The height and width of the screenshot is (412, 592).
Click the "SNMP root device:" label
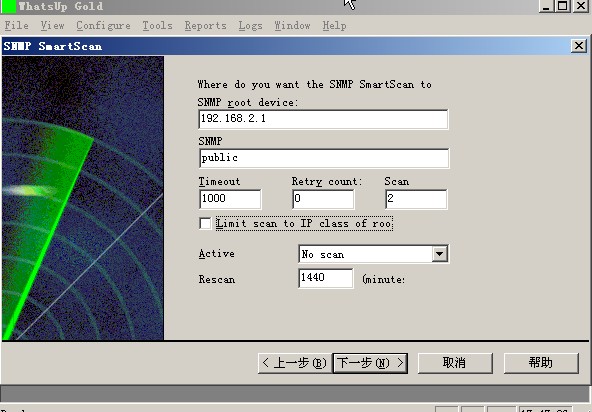[x=248, y=103]
